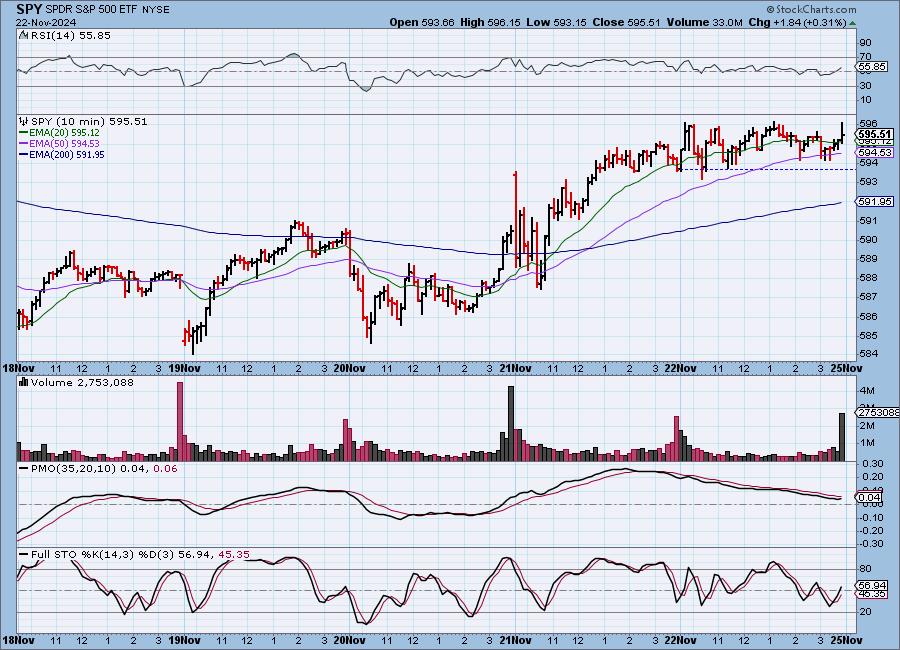The height and width of the screenshot is (650, 900).
Task: Click the Close 595.51 value in header
Action: point(626,22)
